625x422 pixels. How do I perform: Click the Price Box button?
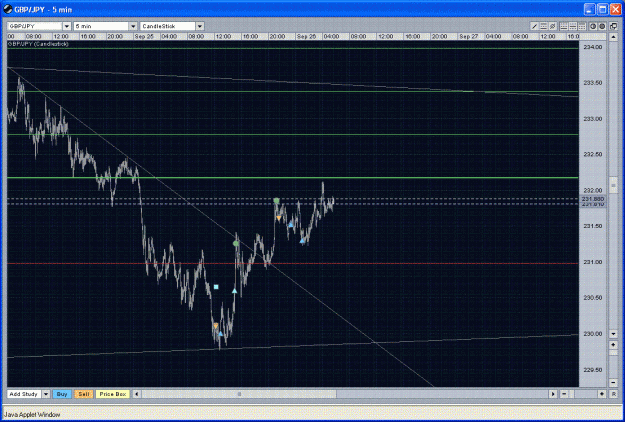[113, 394]
